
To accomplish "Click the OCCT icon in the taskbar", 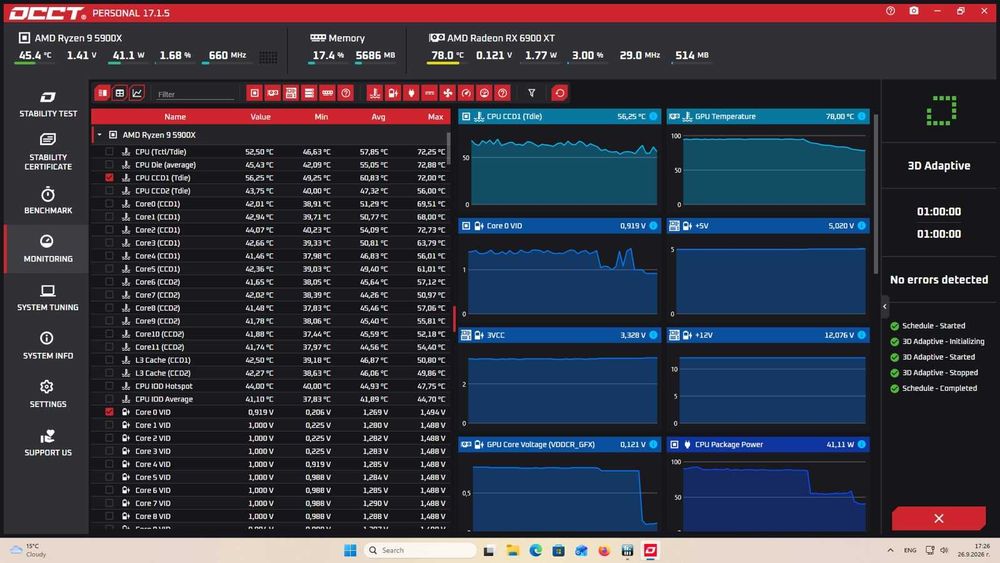I will [650, 550].
